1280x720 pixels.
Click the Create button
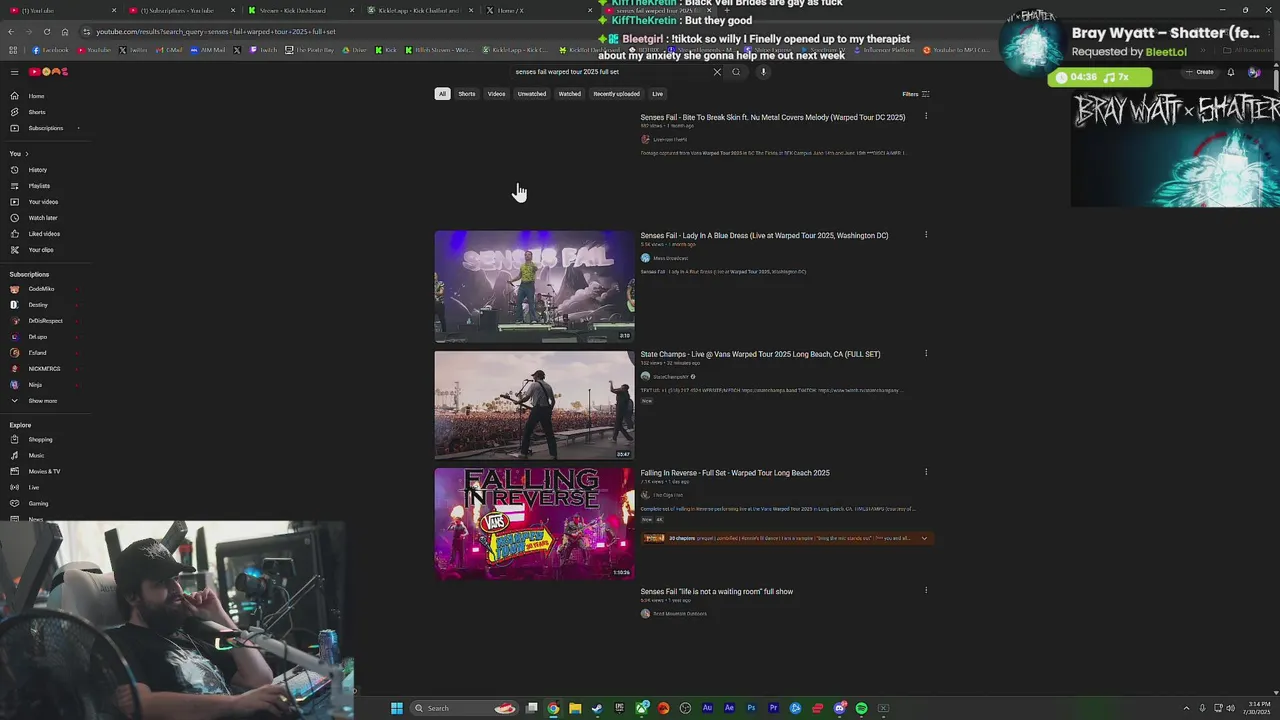pyautogui.click(x=1200, y=72)
